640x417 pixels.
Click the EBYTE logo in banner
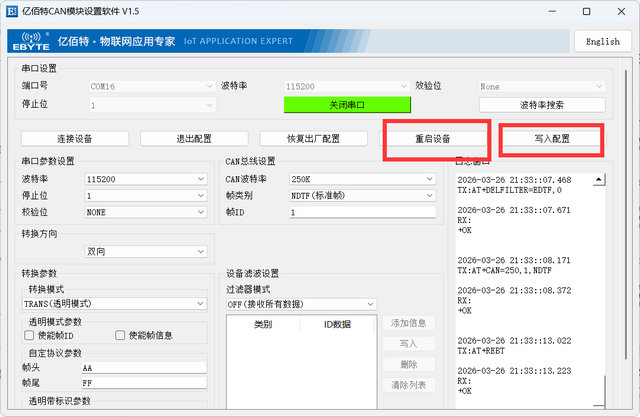[31, 41]
